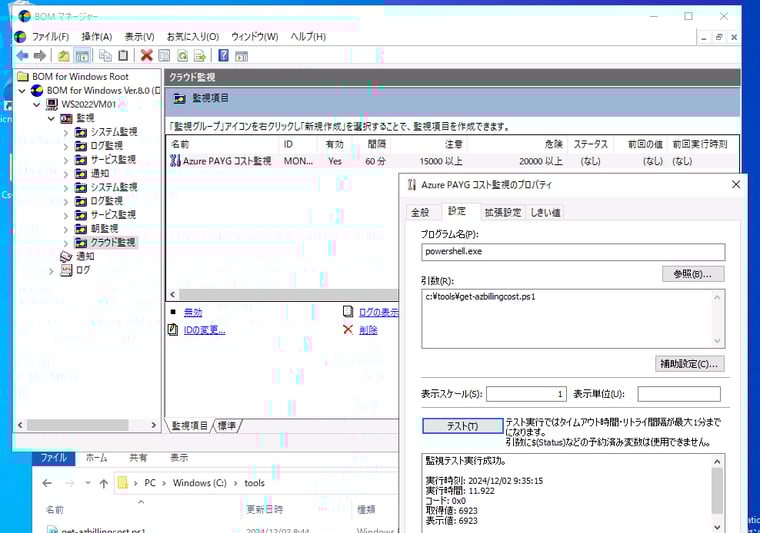This screenshot has width=760, height=533.
Task: Move up one level with the folder-arrow toolbar icon
Action: 63,56
